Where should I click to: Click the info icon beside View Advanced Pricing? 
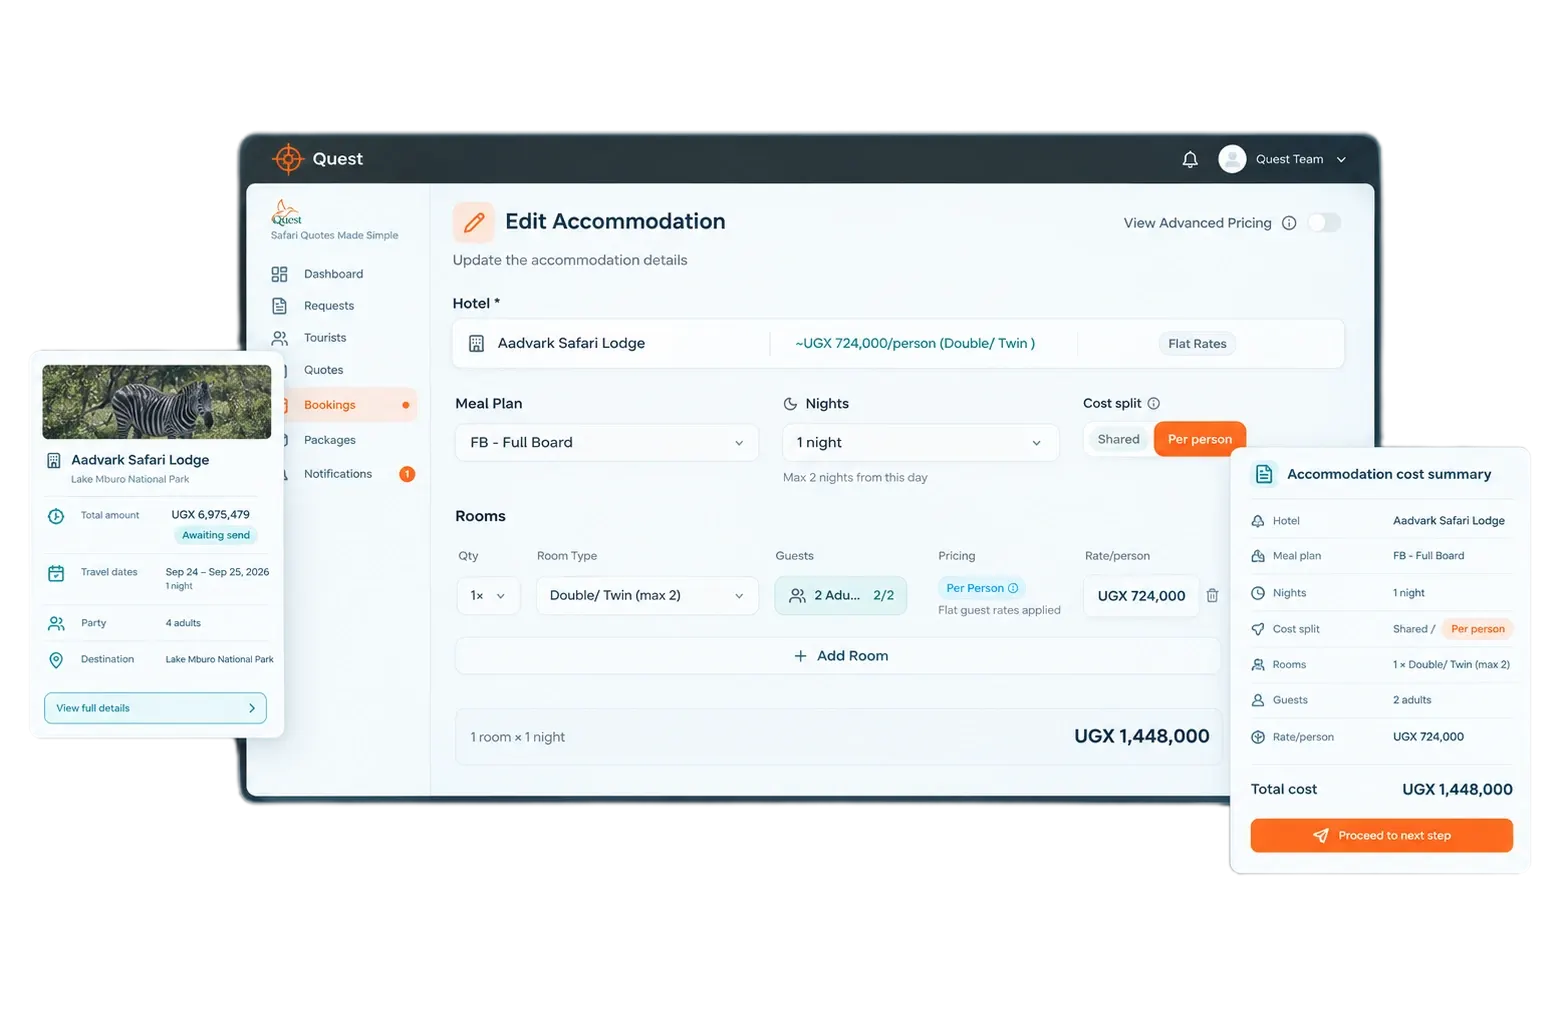pos(1289,223)
